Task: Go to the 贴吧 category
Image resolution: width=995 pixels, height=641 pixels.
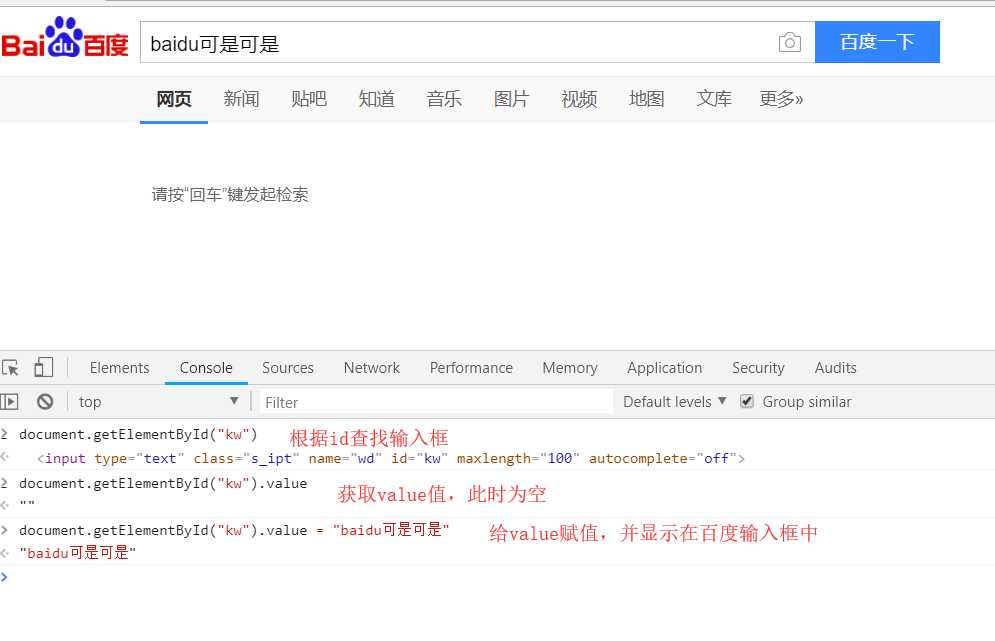Action: point(308,99)
